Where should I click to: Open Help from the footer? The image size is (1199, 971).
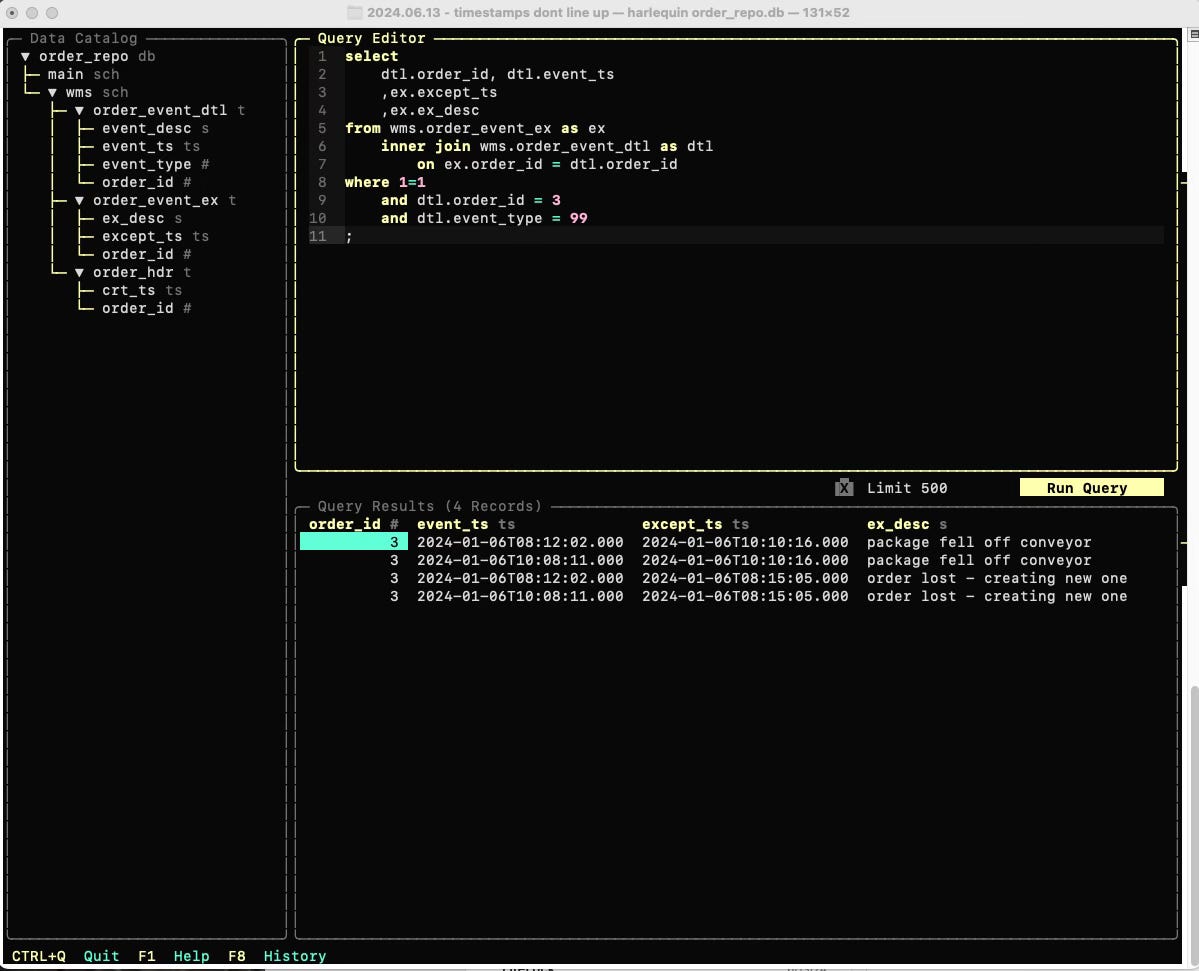[191, 956]
